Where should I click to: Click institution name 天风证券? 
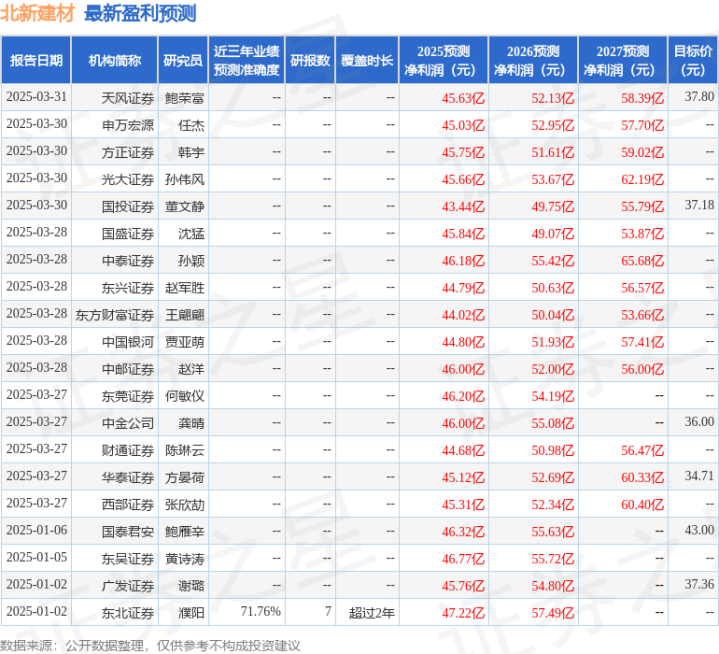click(127, 98)
